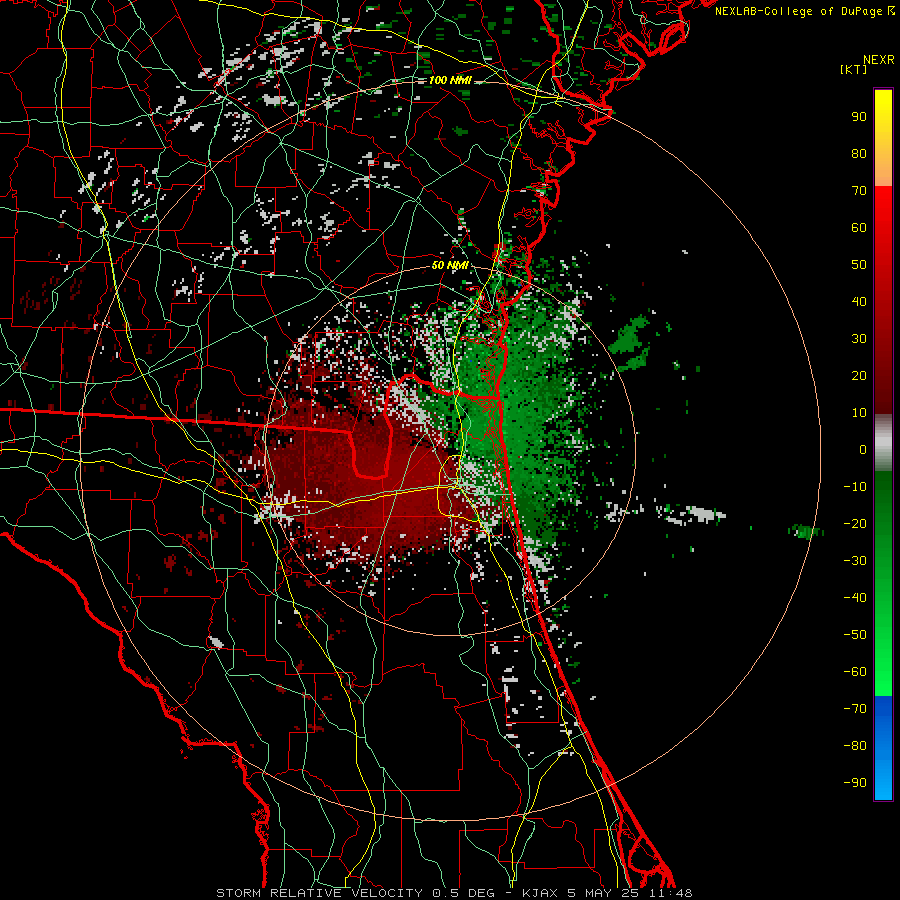
Task: Pick the yellow top segment of the color bar
Action: click(x=883, y=137)
